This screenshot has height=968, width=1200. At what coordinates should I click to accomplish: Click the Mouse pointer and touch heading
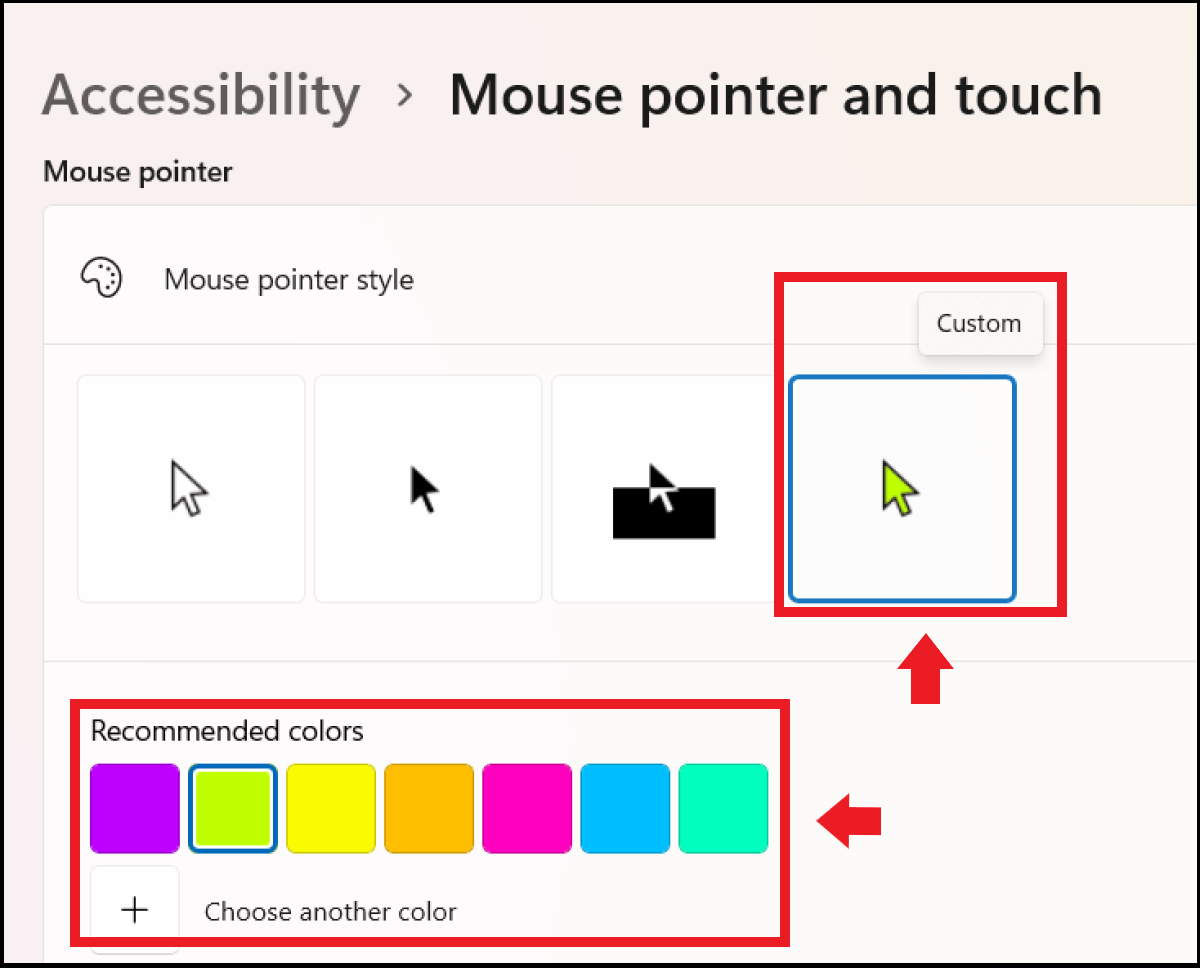(x=774, y=95)
